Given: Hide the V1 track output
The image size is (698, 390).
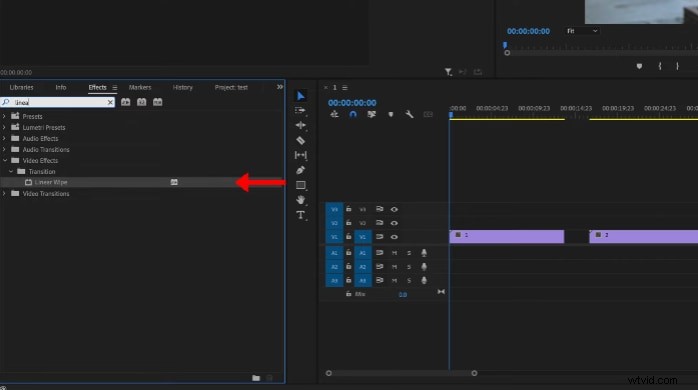Looking at the screenshot, I should click(394, 237).
